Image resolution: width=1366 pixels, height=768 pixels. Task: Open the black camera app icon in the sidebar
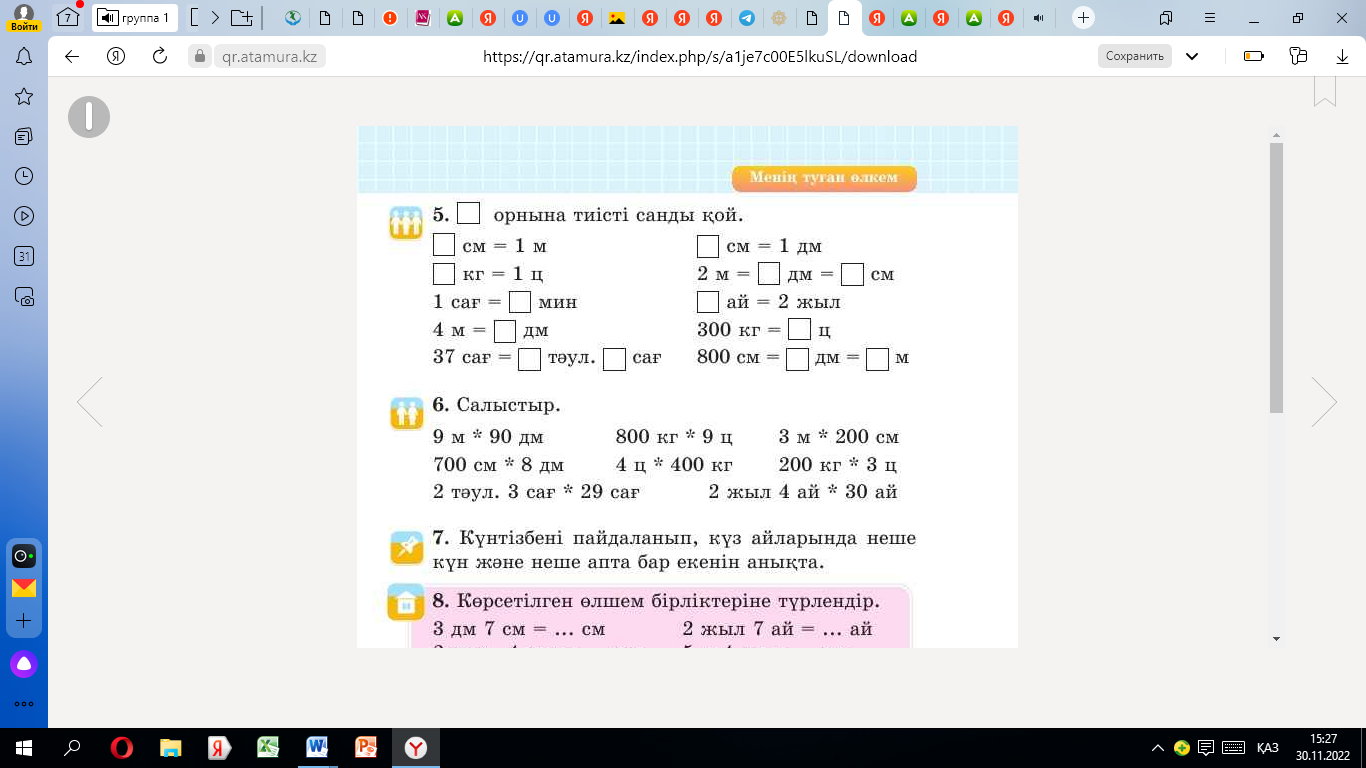24,555
